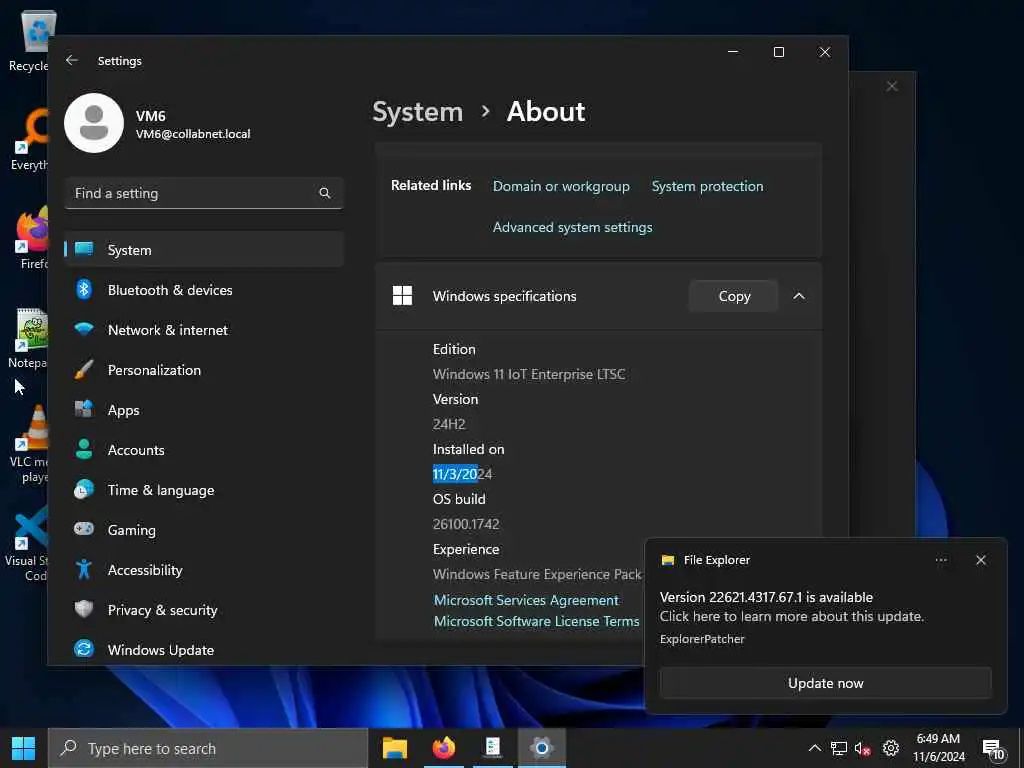The width and height of the screenshot is (1024, 768).
Task: Click the Privacy & security shield icon
Action: (x=84, y=609)
